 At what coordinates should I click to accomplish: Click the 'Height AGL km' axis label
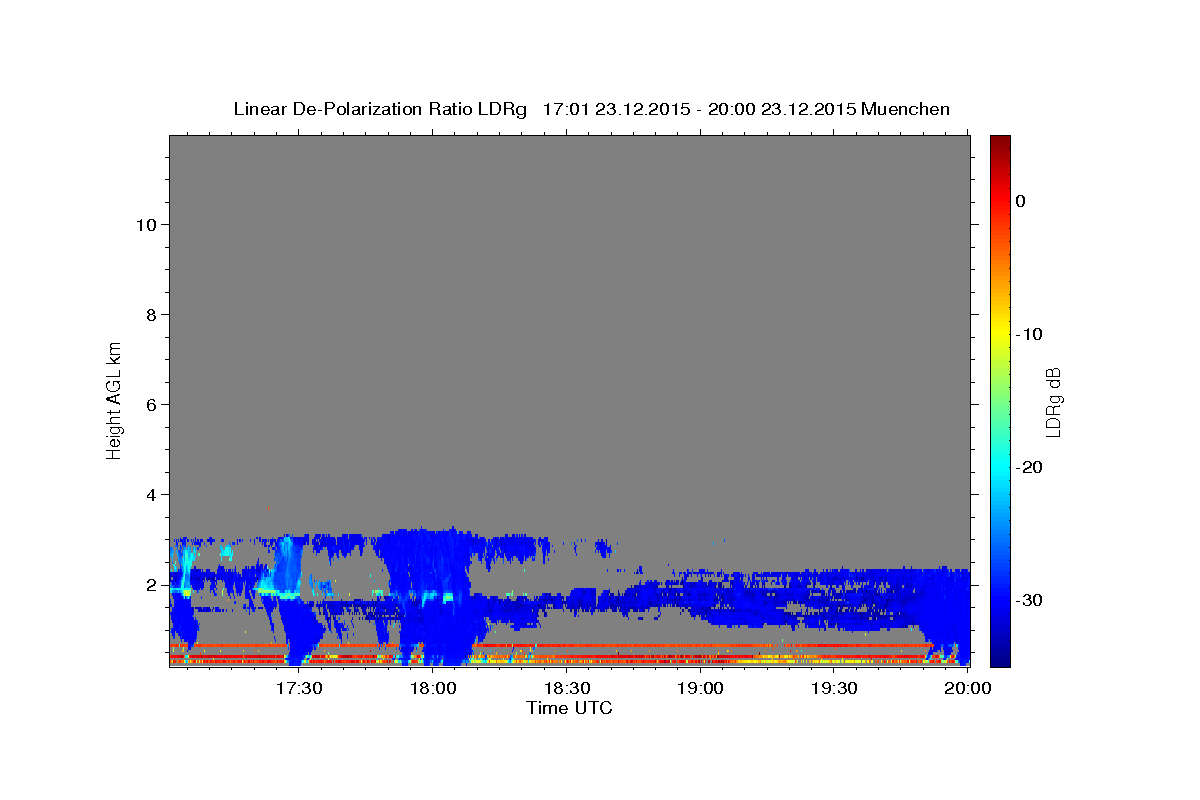coord(115,399)
